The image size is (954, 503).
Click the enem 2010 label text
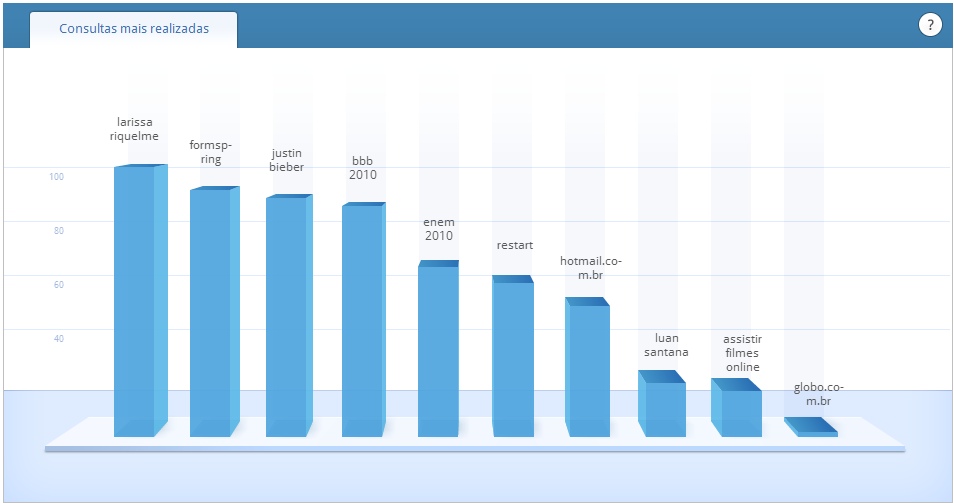tap(438, 229)
